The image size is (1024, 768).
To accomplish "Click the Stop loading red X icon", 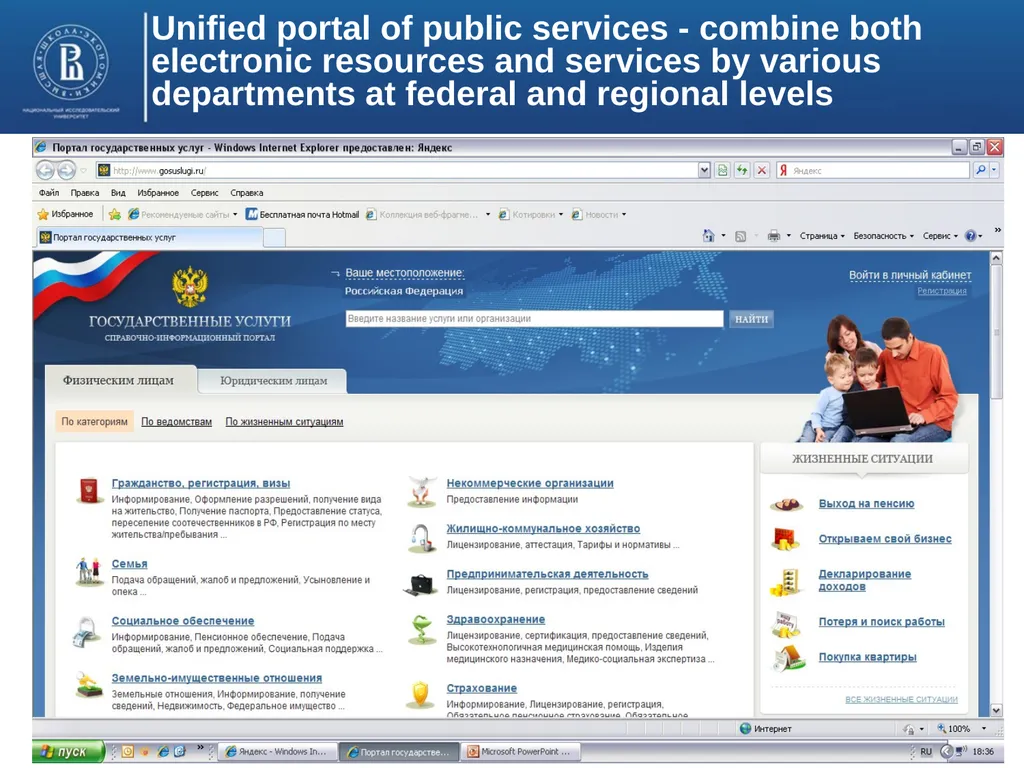I will [x=761, y=170].
